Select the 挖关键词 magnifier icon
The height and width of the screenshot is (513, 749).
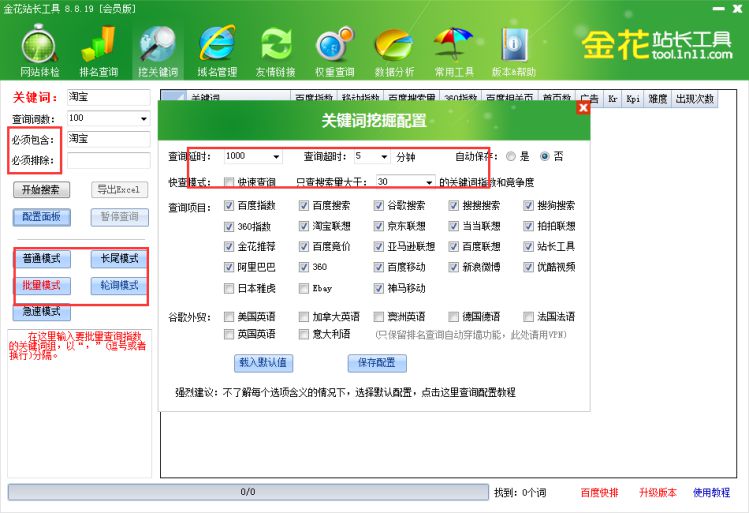click(x=158, y=52)
